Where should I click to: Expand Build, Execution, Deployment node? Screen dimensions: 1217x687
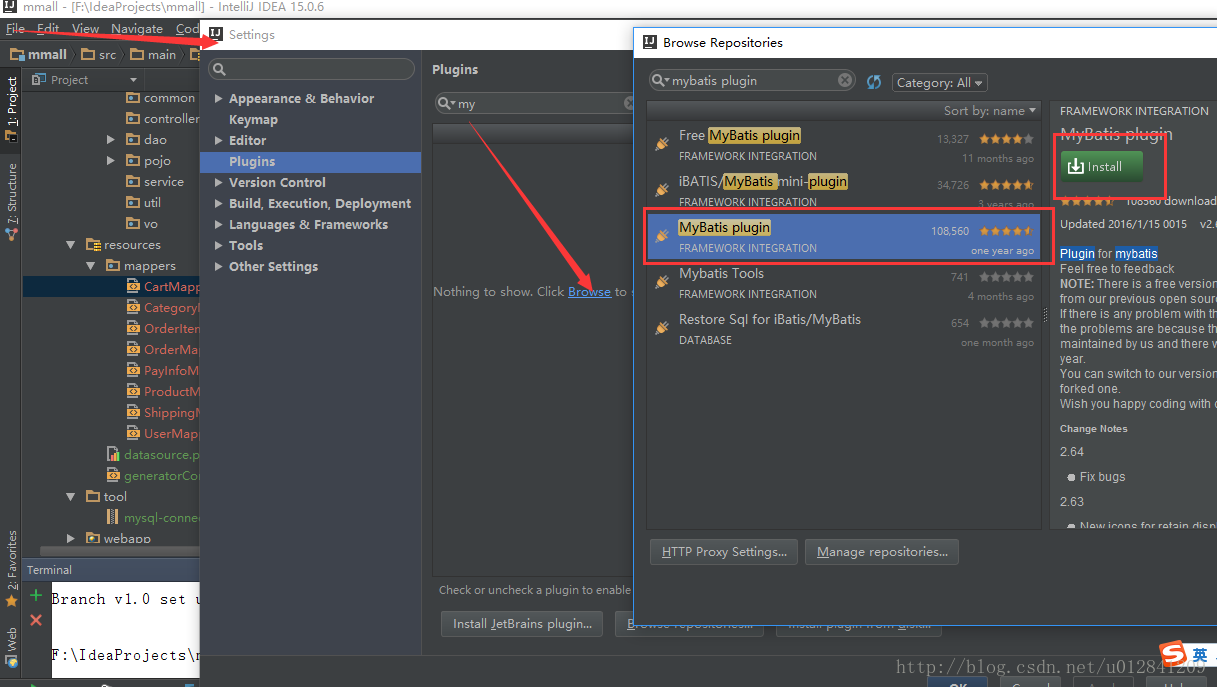219,204
